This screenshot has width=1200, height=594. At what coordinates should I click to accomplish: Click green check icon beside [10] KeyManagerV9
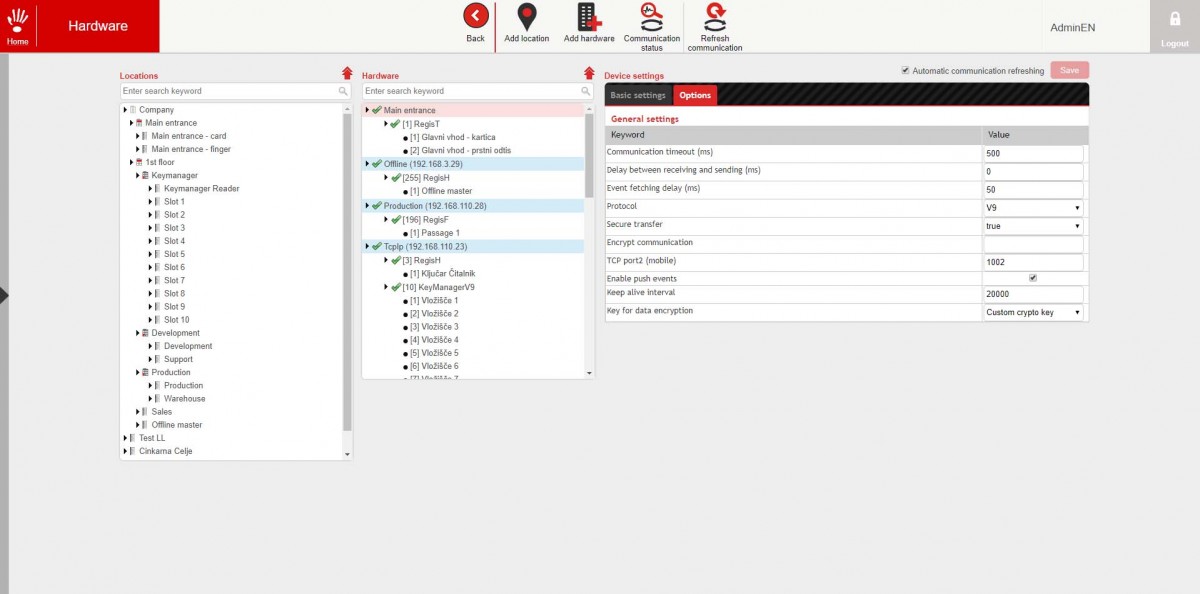pos(395,287)
